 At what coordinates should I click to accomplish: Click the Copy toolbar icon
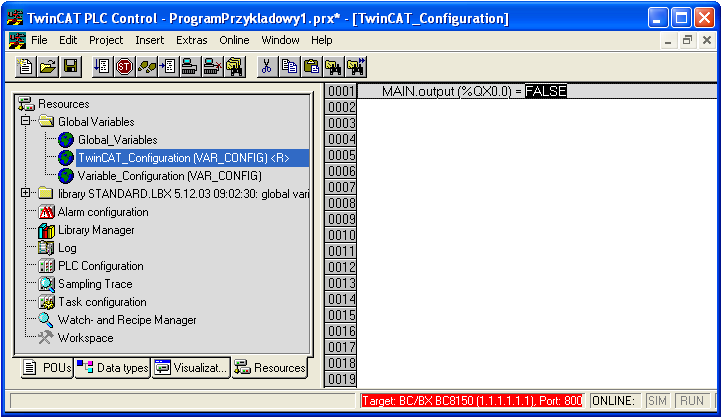point(289,67)
